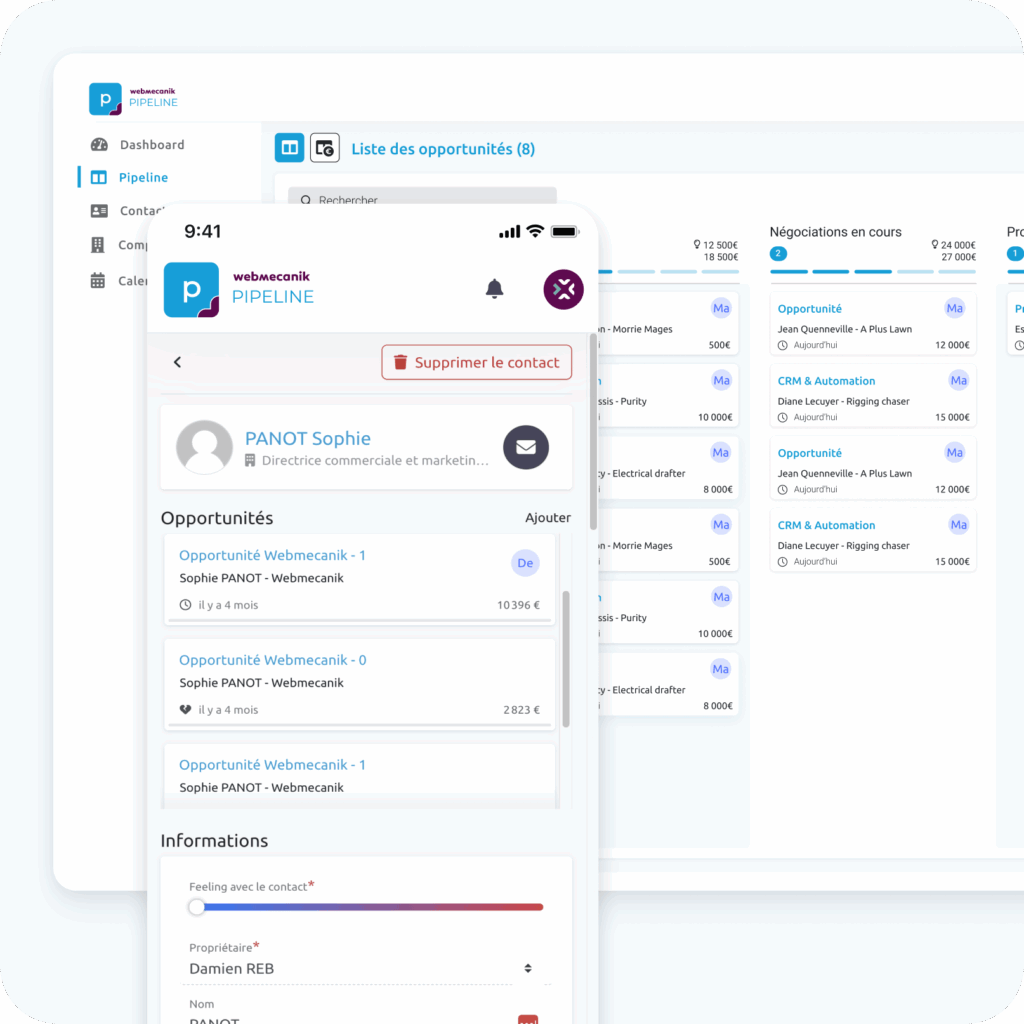Viewport: 1024px width, 1024px height.
Task: Click the Feeling avec le contact slider handle
Action: (x=197, y=907)
